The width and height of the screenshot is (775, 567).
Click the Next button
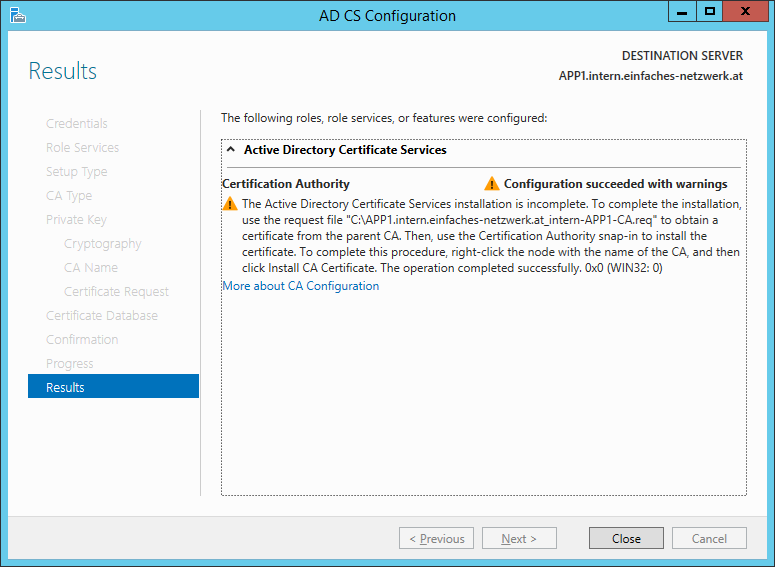coord(519,539)
